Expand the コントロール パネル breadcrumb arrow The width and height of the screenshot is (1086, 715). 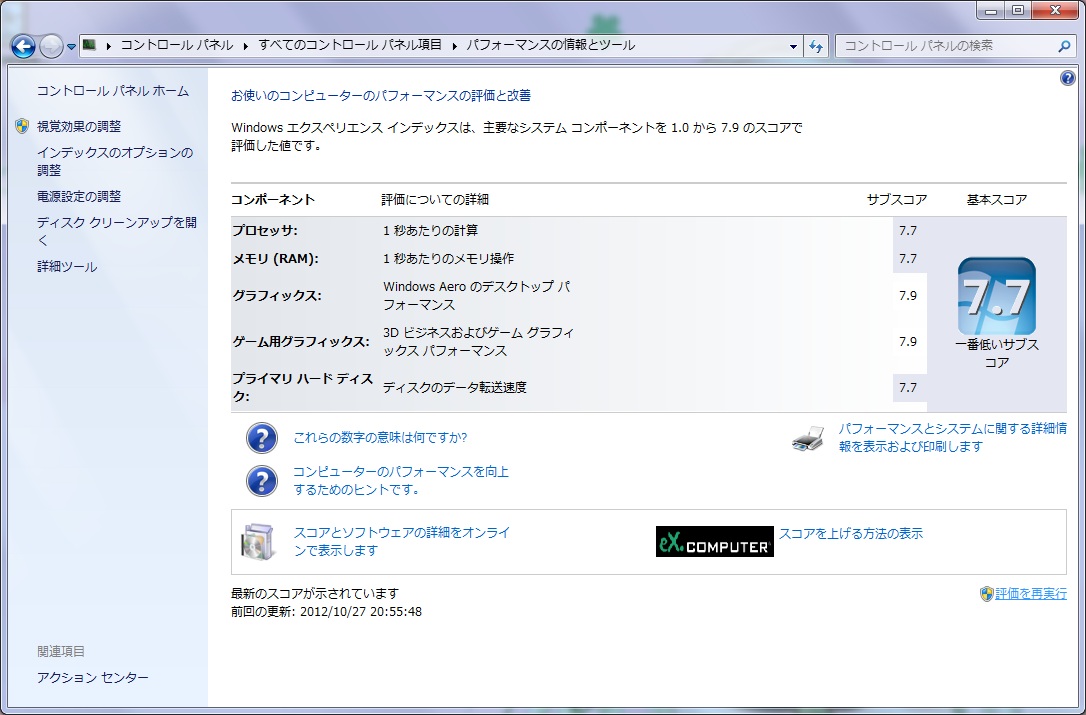245,45
